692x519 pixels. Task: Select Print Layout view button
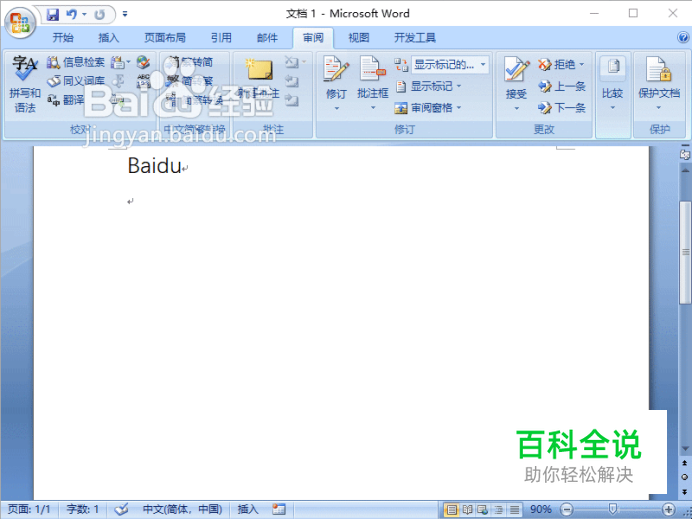451,510
